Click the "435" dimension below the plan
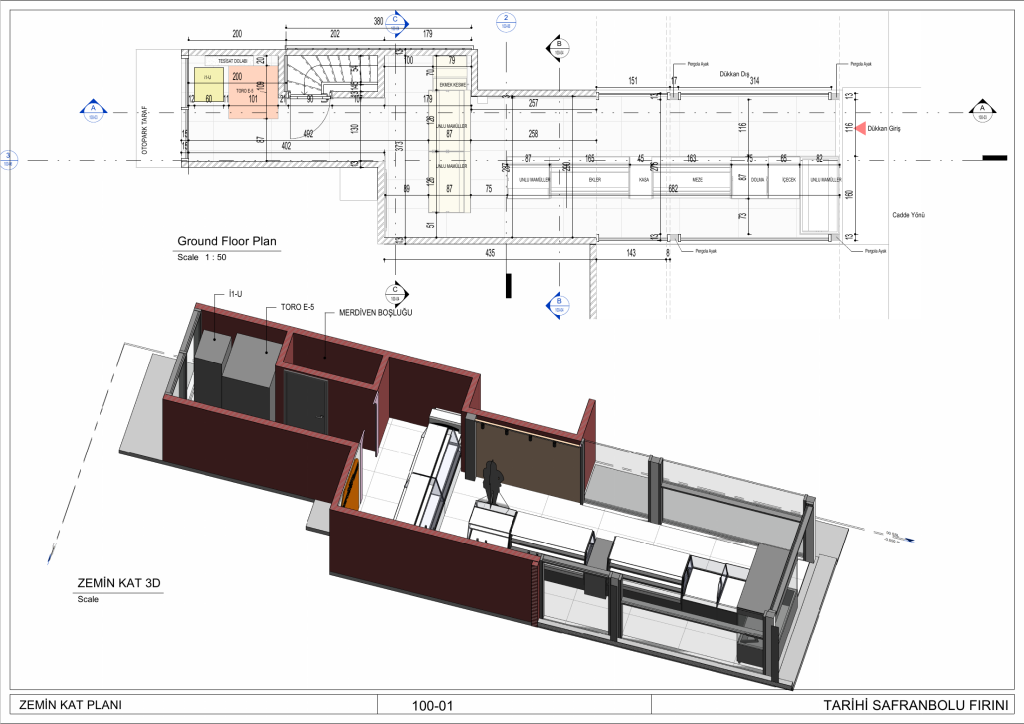Screen dimensions: 1024x724 [x=490, y=253]
